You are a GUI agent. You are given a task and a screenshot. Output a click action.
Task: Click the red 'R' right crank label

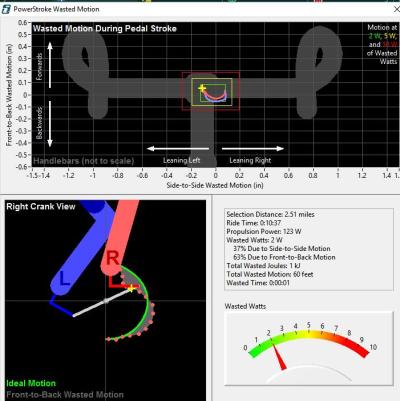(x=112, y=258)
